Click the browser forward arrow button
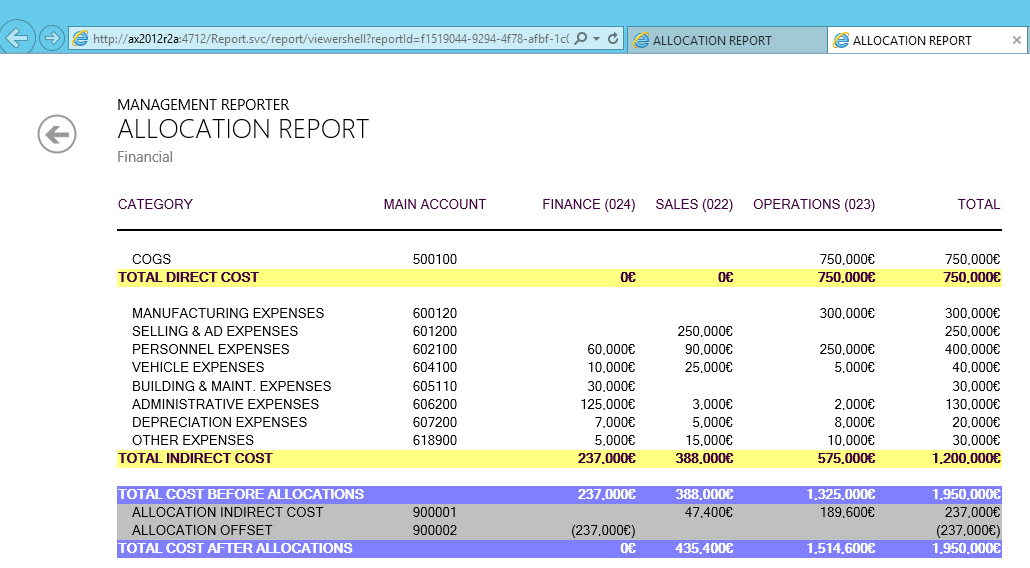This screenshot has width=1030, height=568. click(51, 39)
